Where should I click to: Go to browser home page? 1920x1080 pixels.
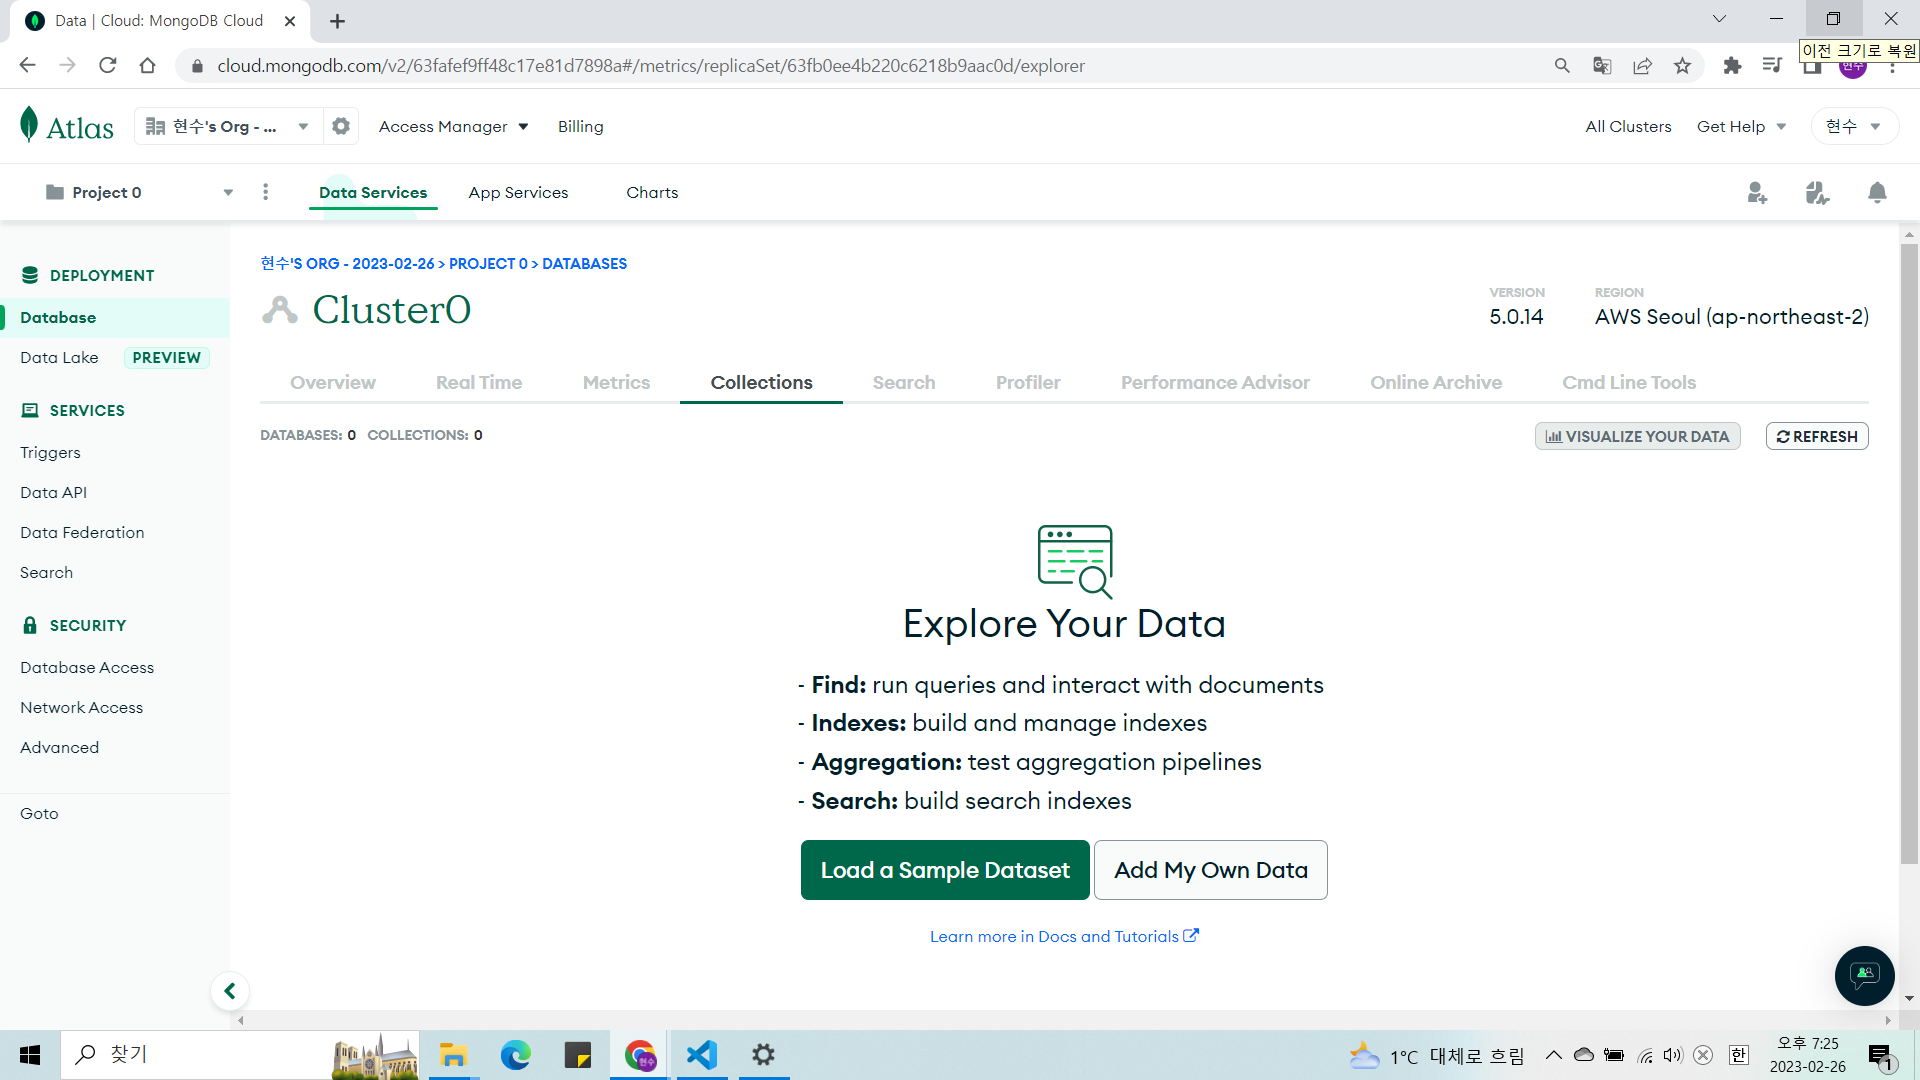[x=147, y=66]
